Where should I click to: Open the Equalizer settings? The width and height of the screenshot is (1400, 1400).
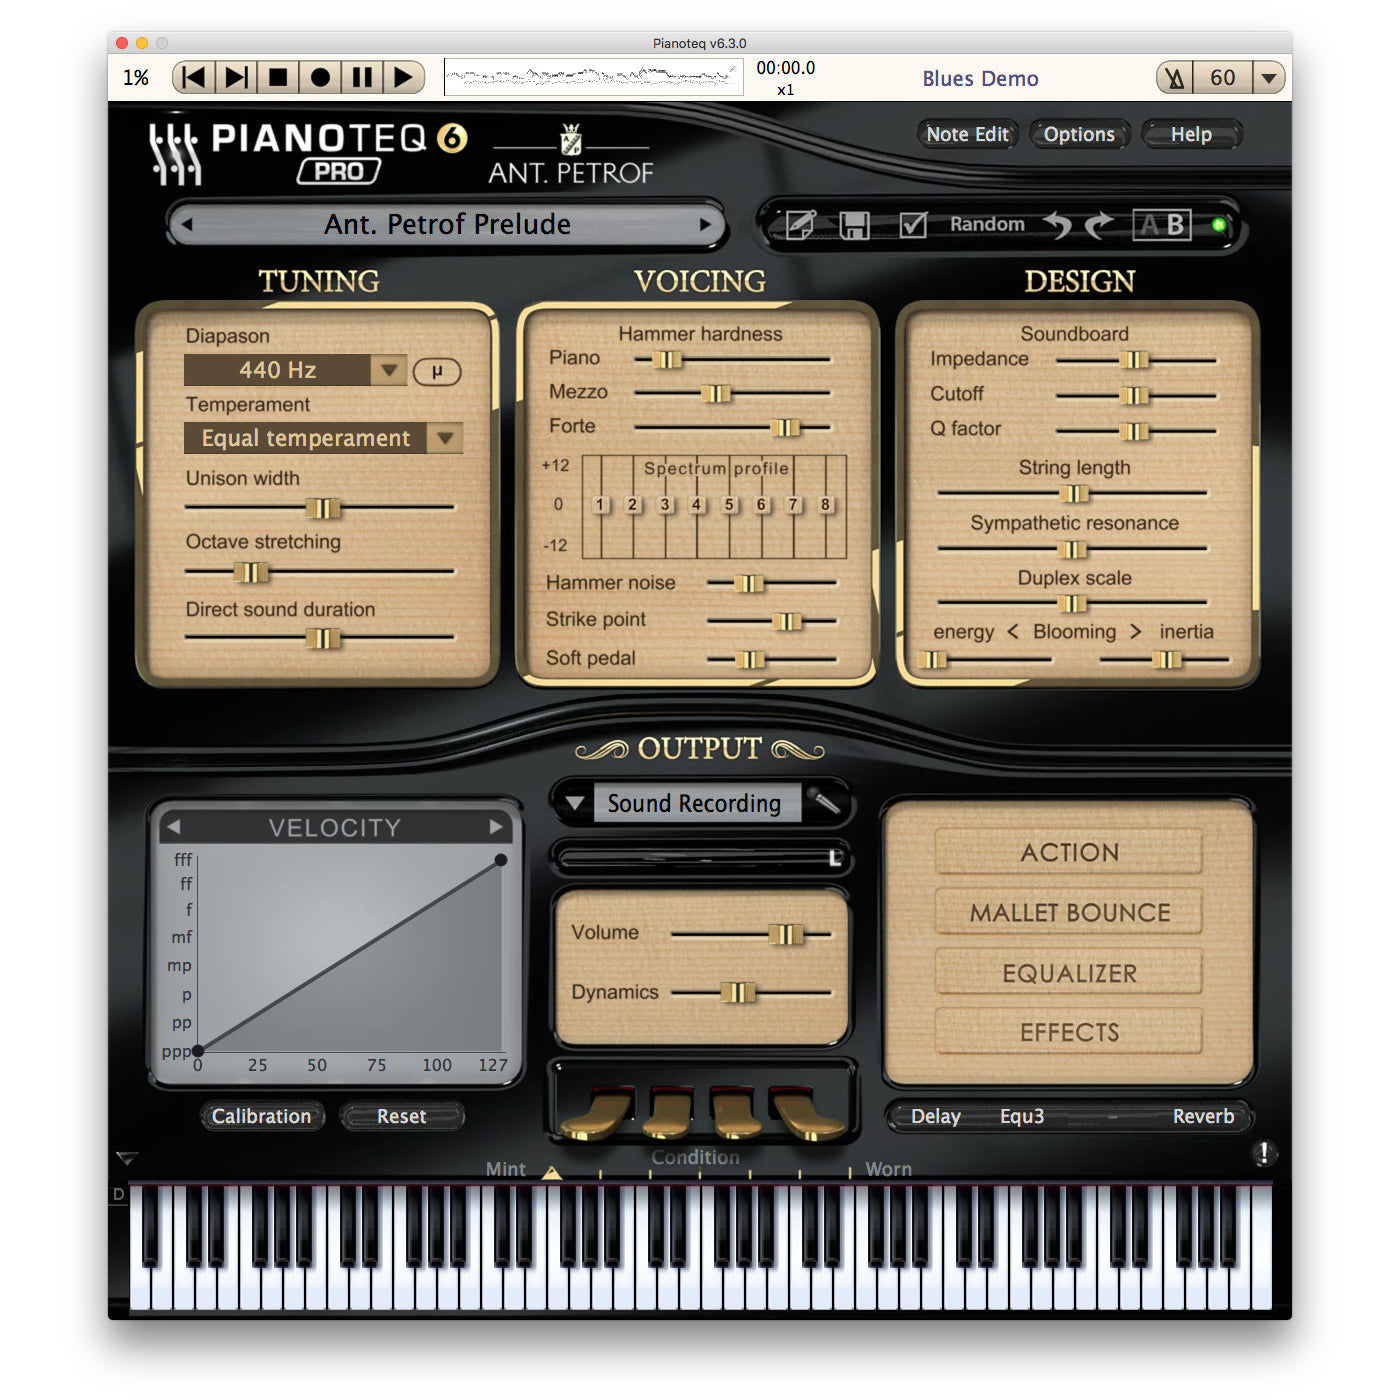(1069, 972)
